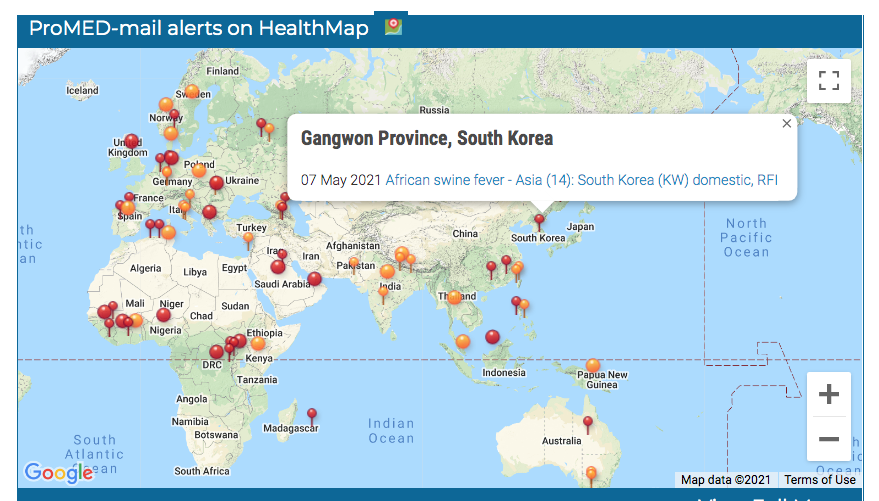Select the orange marker on Thailand
This screenshot has width=879, height=501.
pos(455,298)
